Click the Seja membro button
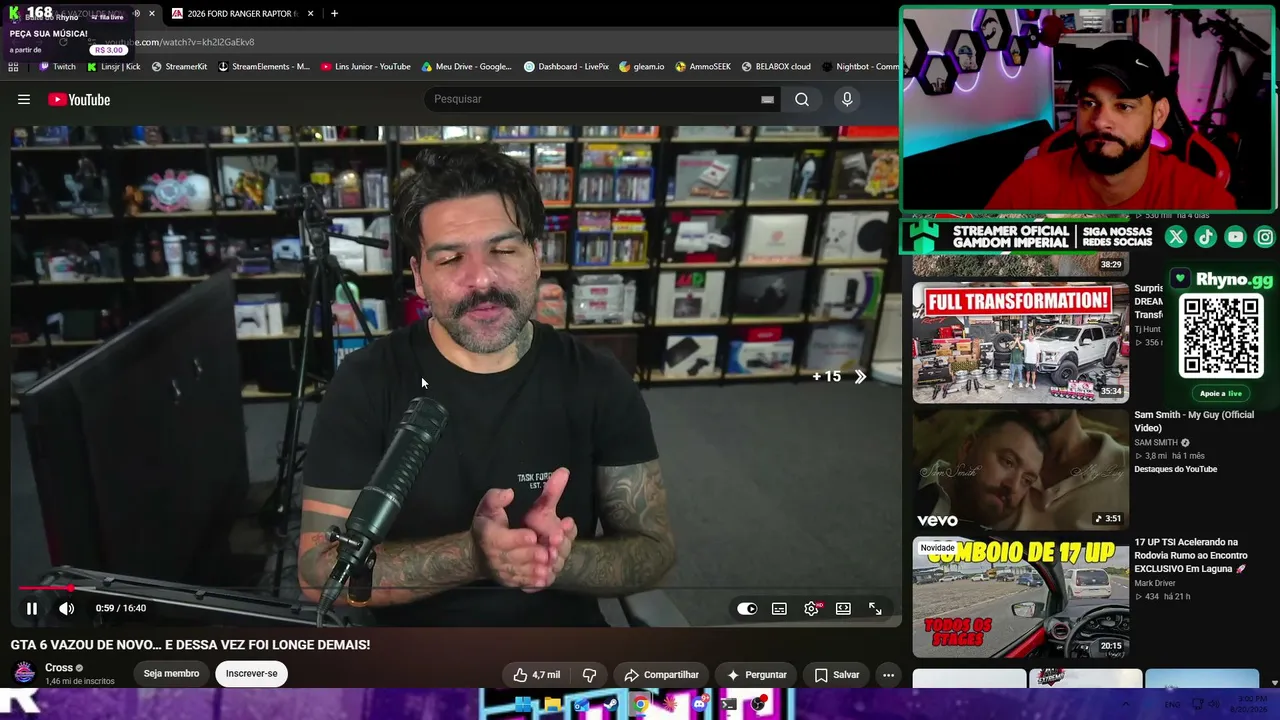Viewport: 1280px width, 720px height. pyautogui.click(x=171, y=674)
